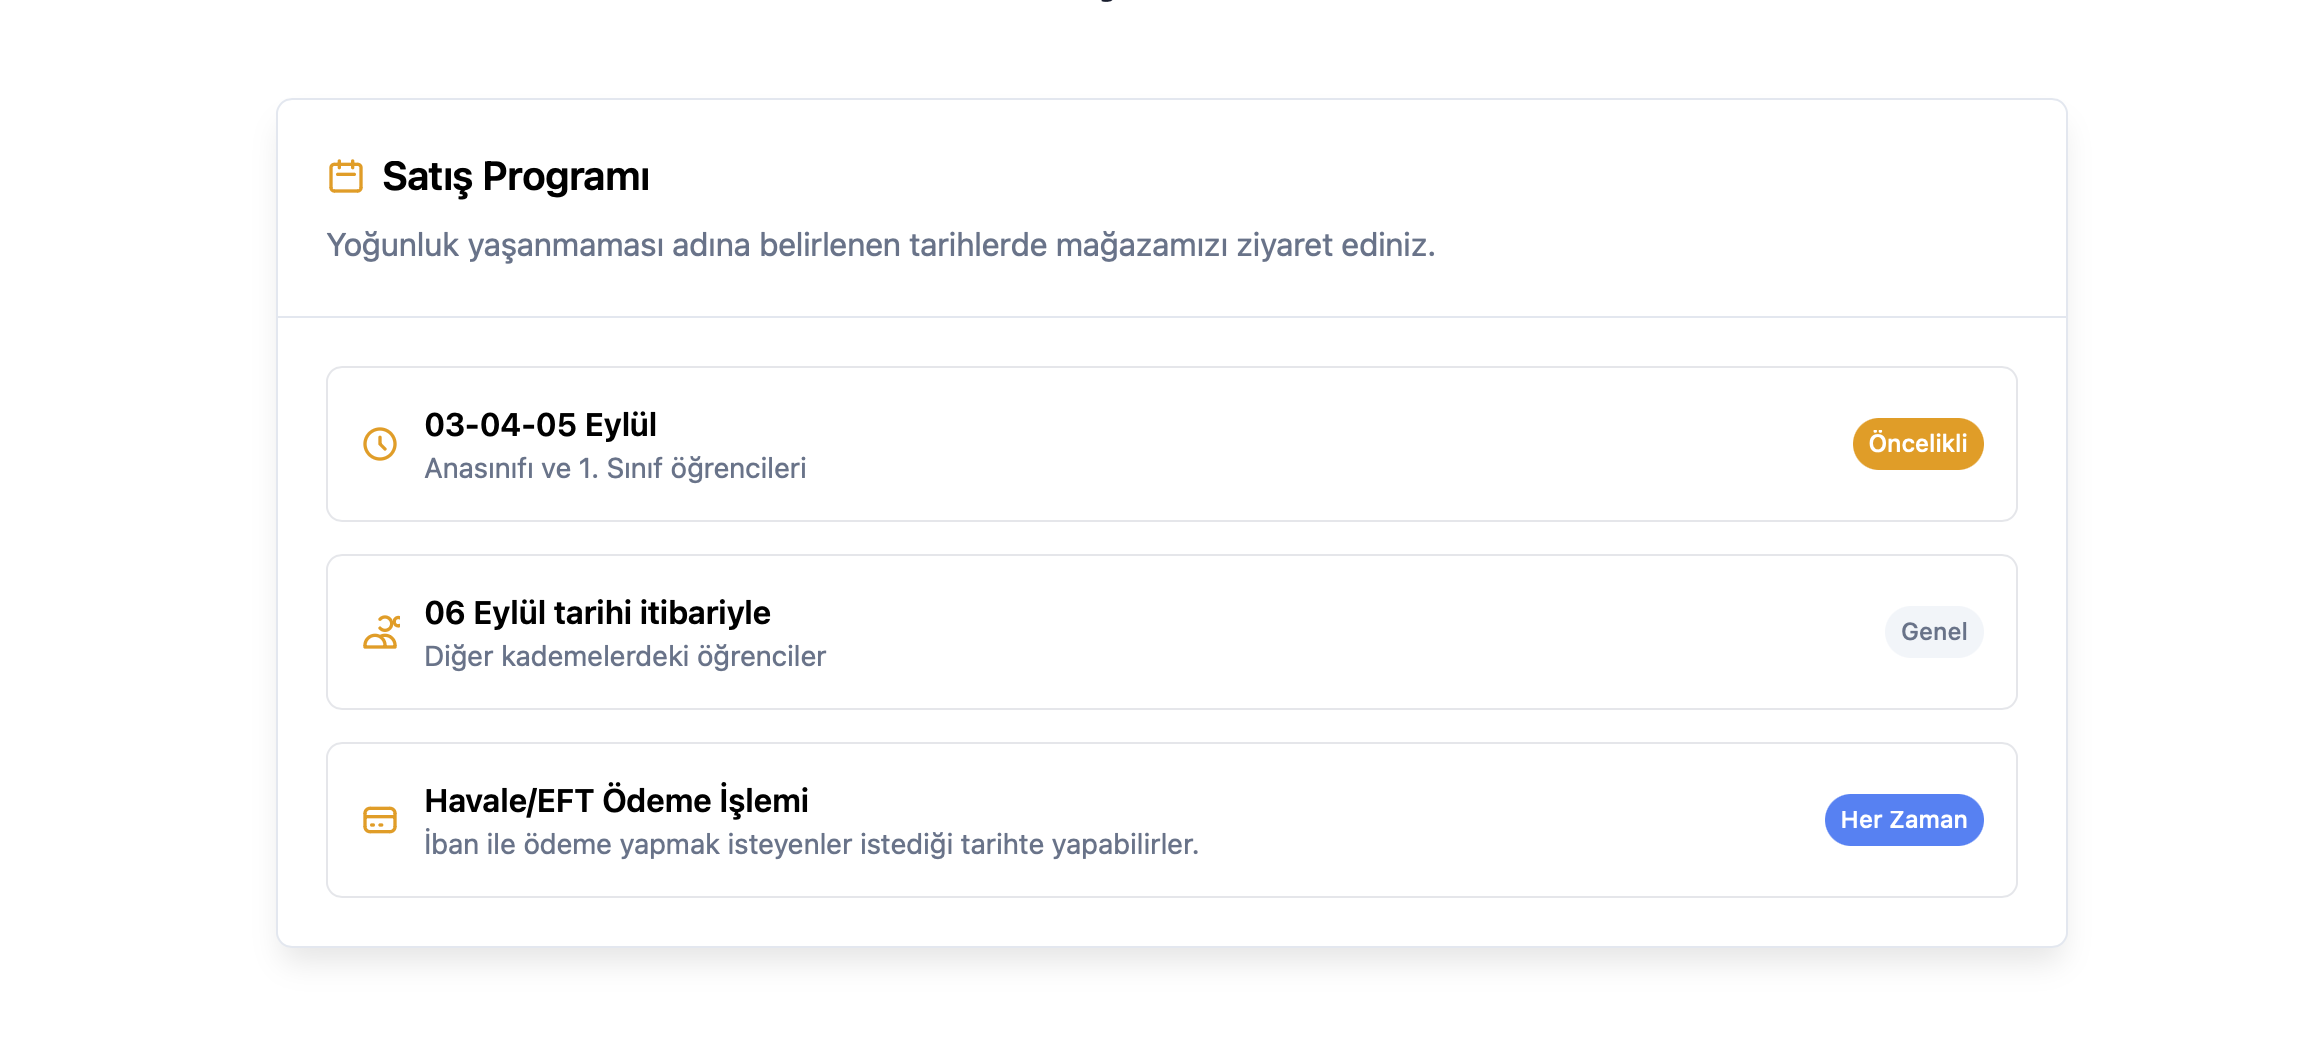Select the Genel badge
This screenshot has height=1056, width=2320.
(x=1934, y=632)
